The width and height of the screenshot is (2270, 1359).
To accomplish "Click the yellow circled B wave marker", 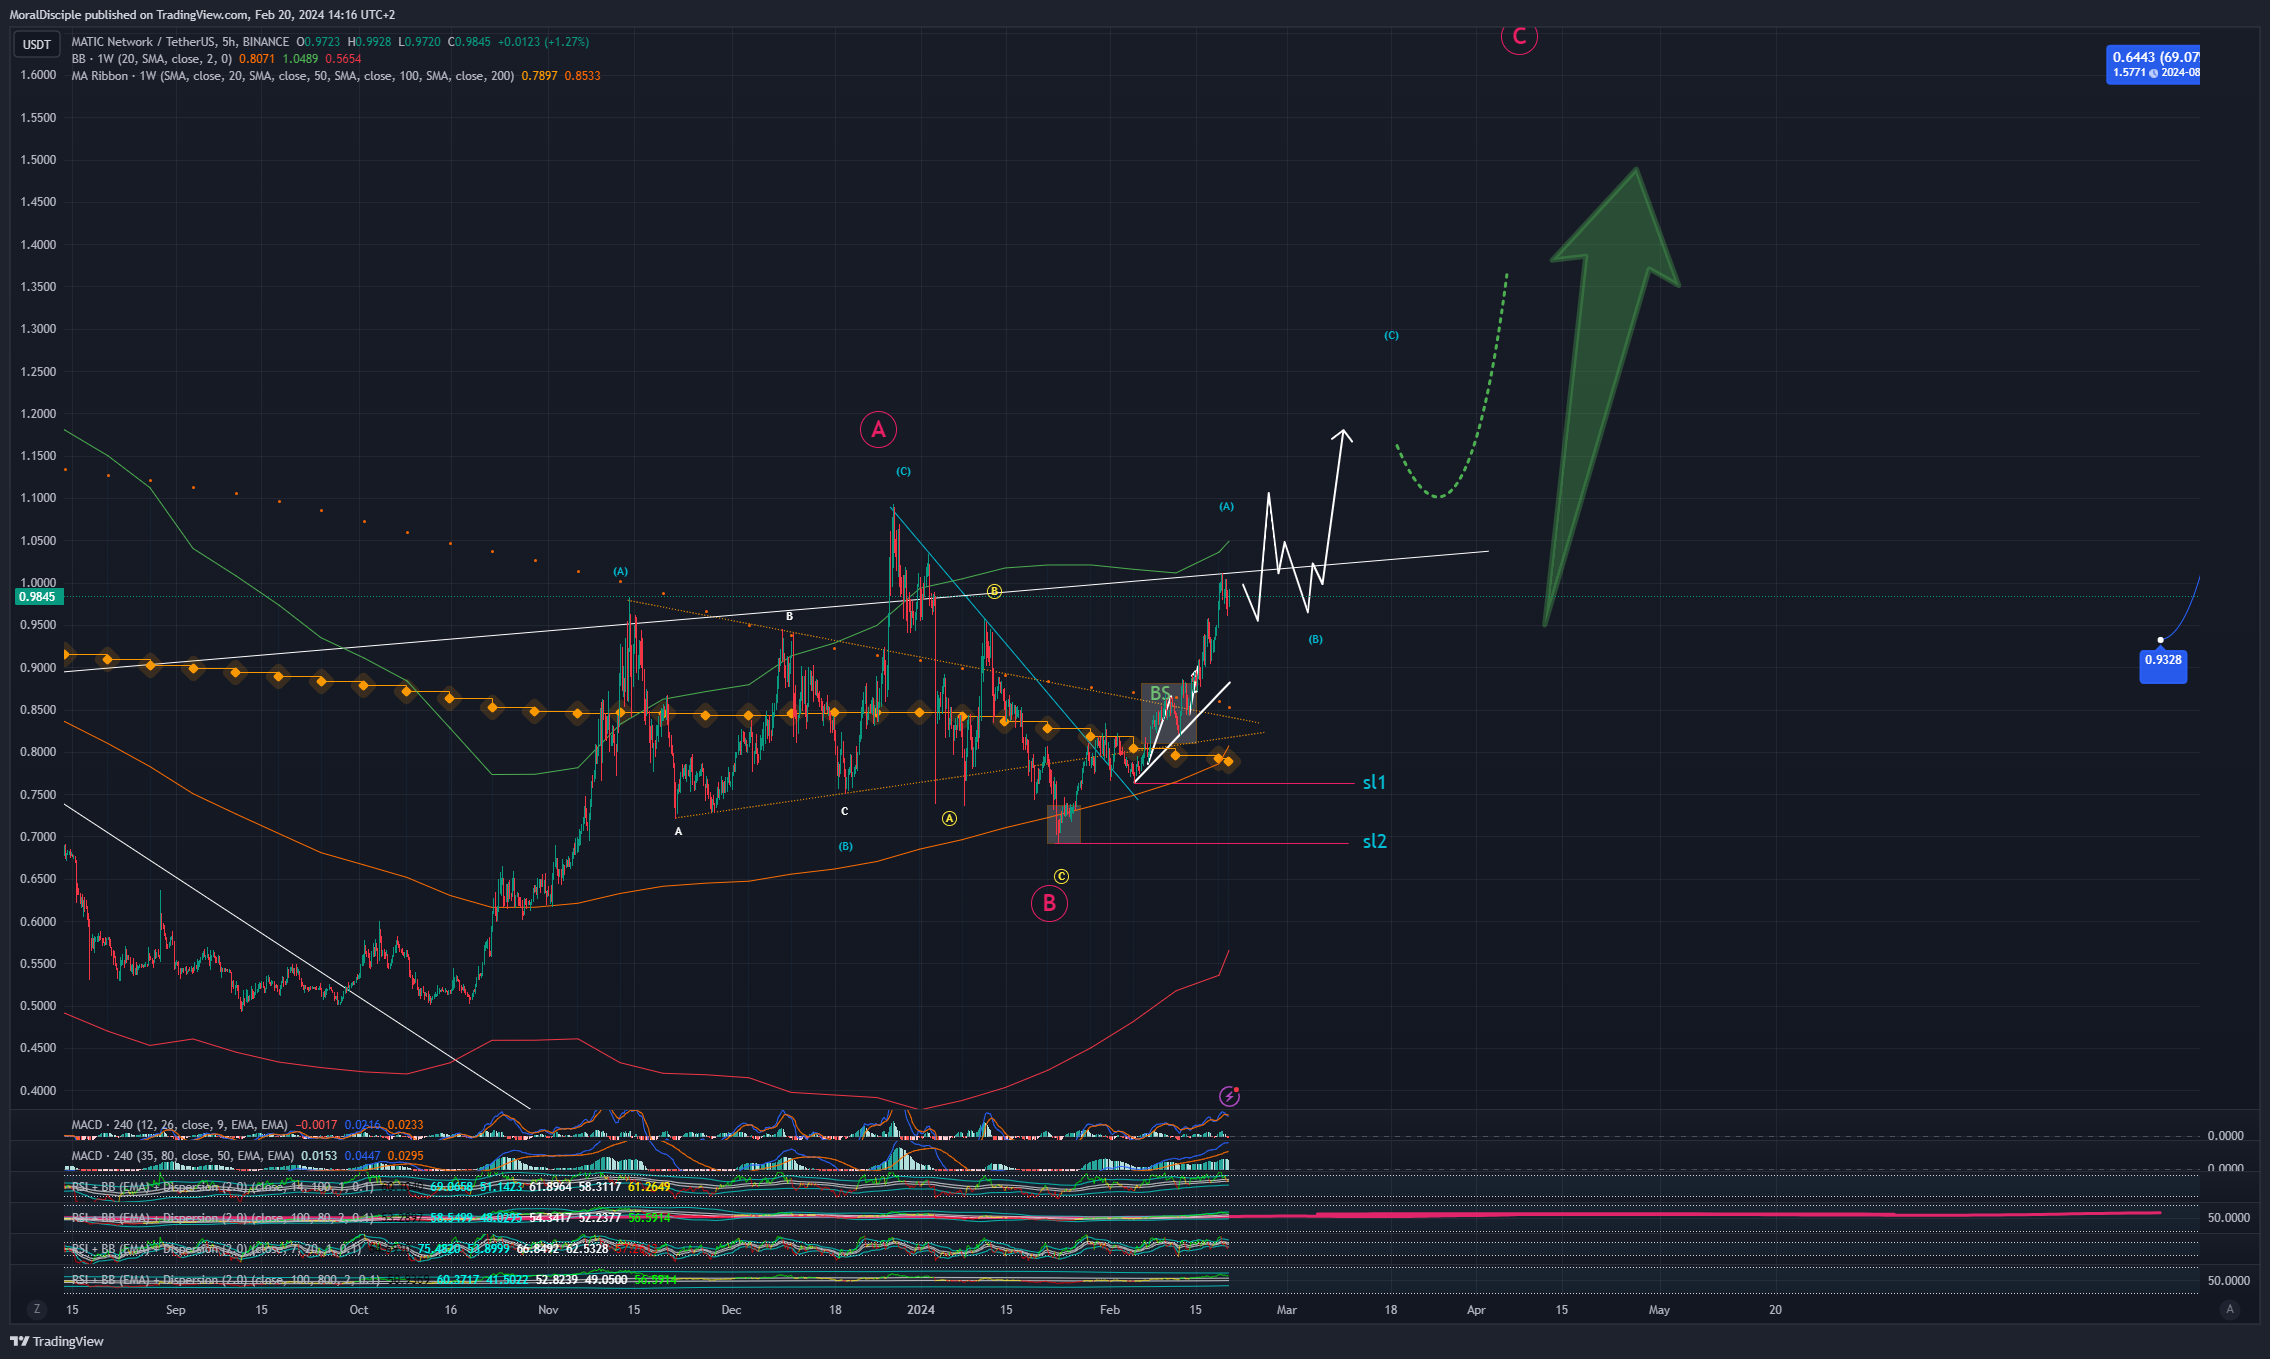I will pos(994,592).
